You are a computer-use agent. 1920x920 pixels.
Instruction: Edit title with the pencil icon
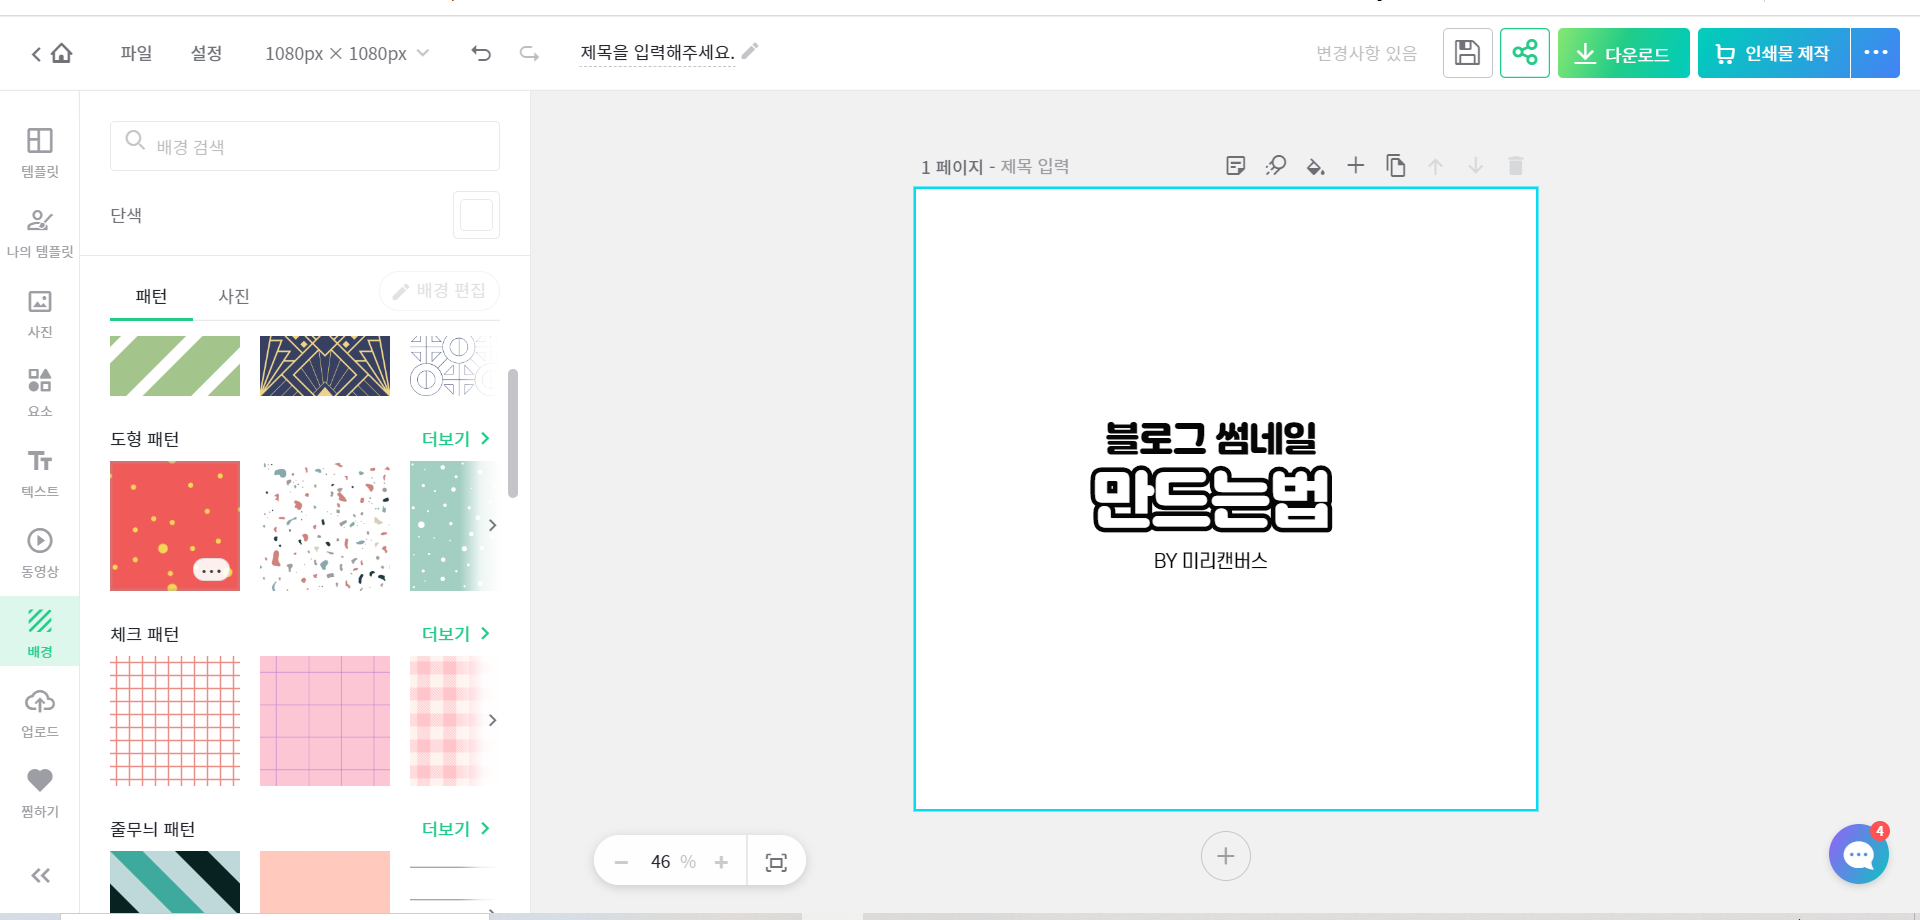750,51
